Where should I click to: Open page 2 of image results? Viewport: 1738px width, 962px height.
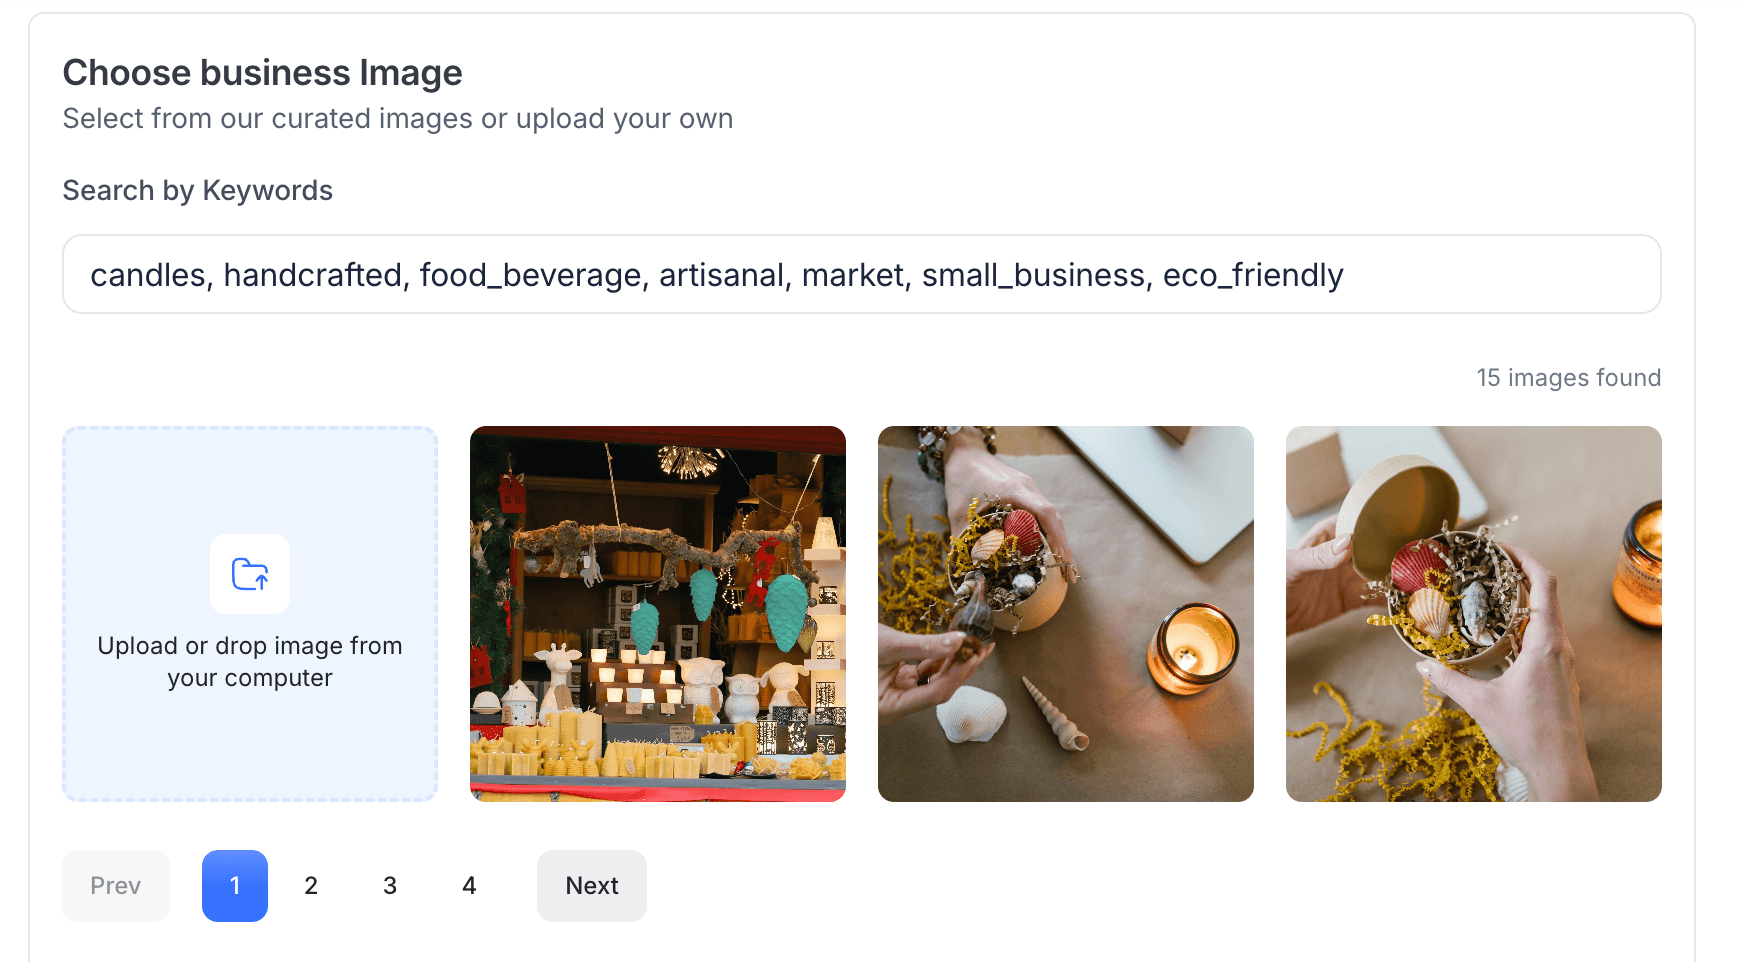point(311,885)
